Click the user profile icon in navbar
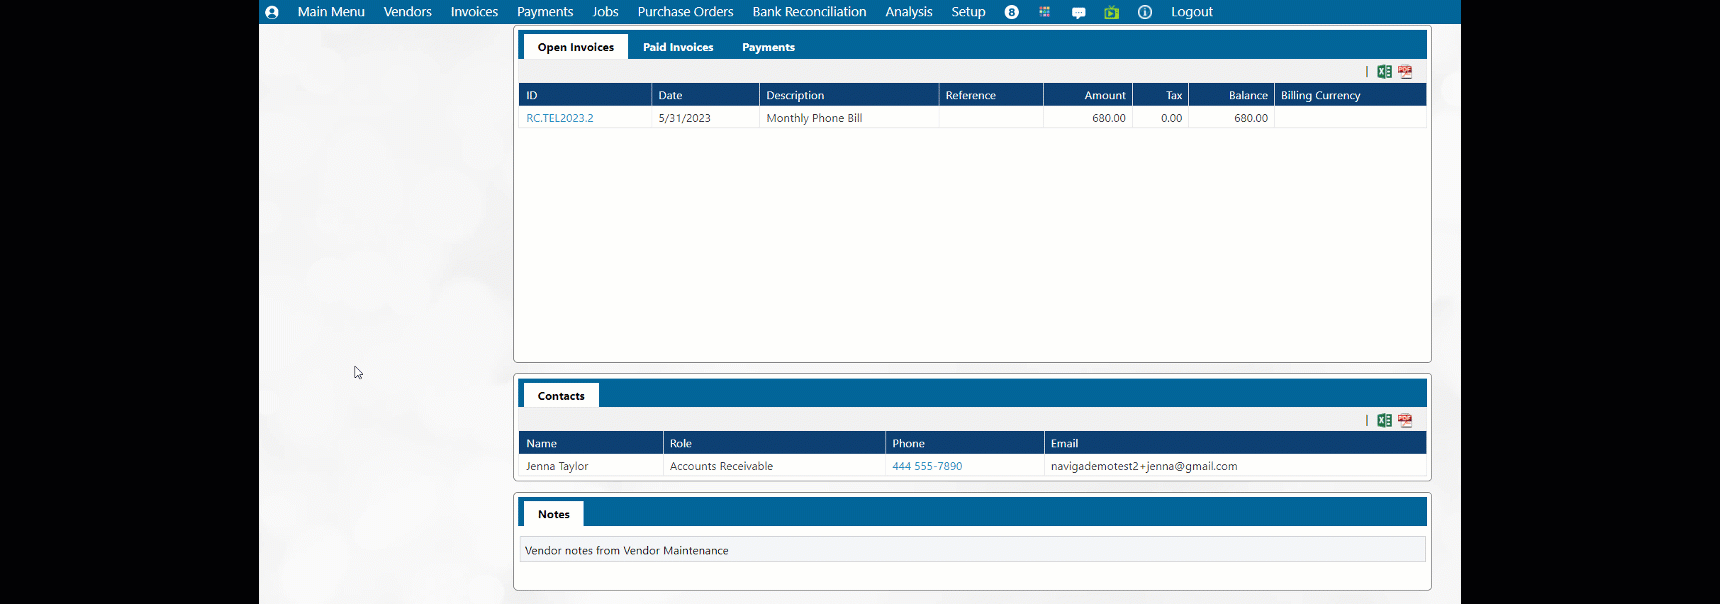This screenshot has height=604, width=1720. (x=272, y=12)
